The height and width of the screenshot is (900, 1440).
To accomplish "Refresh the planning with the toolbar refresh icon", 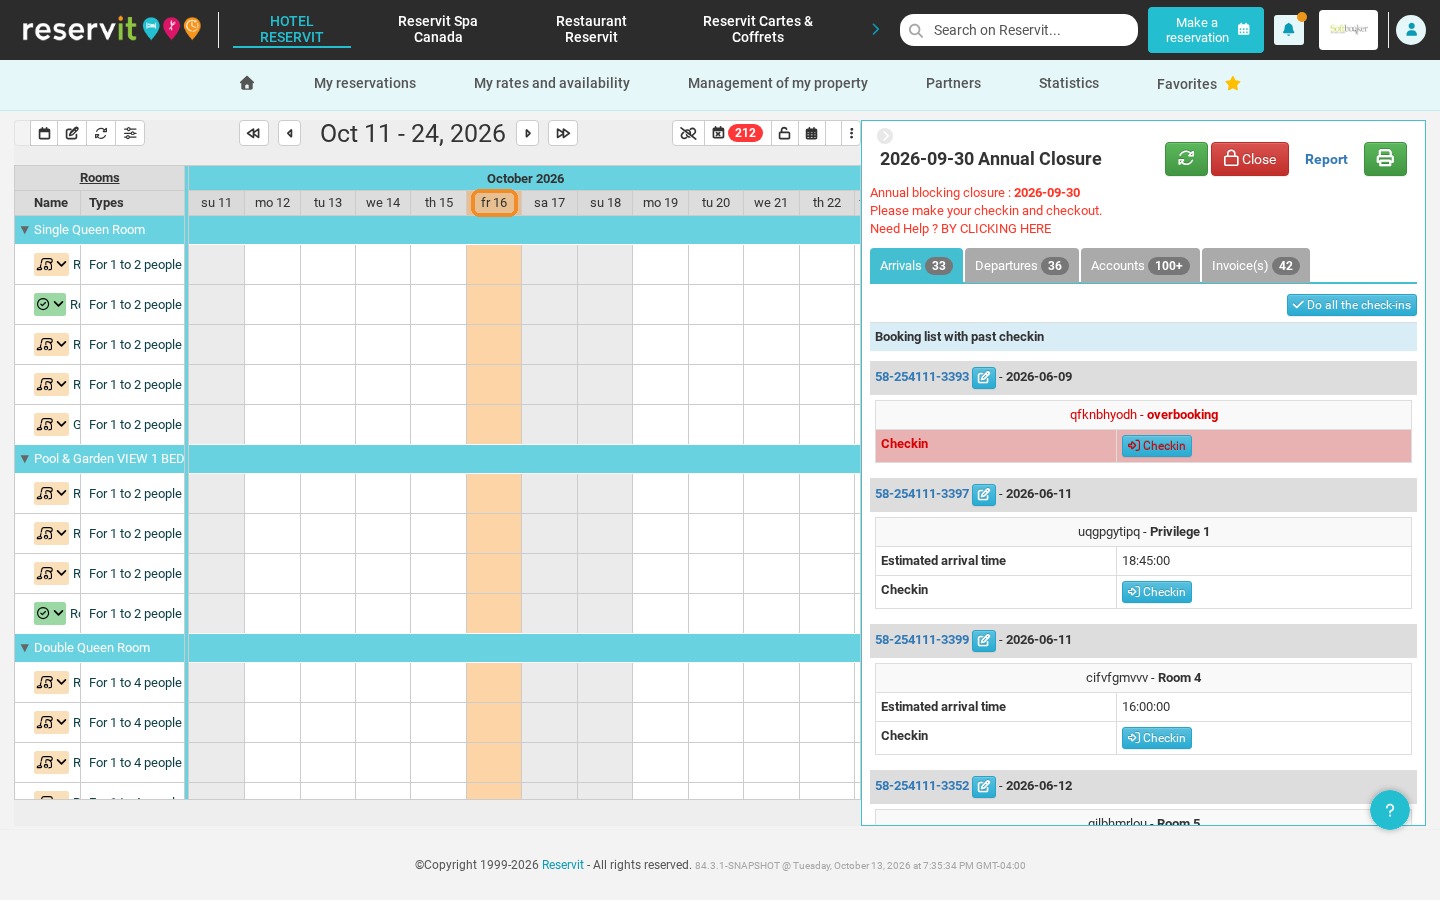I will [x=101, y=133].
